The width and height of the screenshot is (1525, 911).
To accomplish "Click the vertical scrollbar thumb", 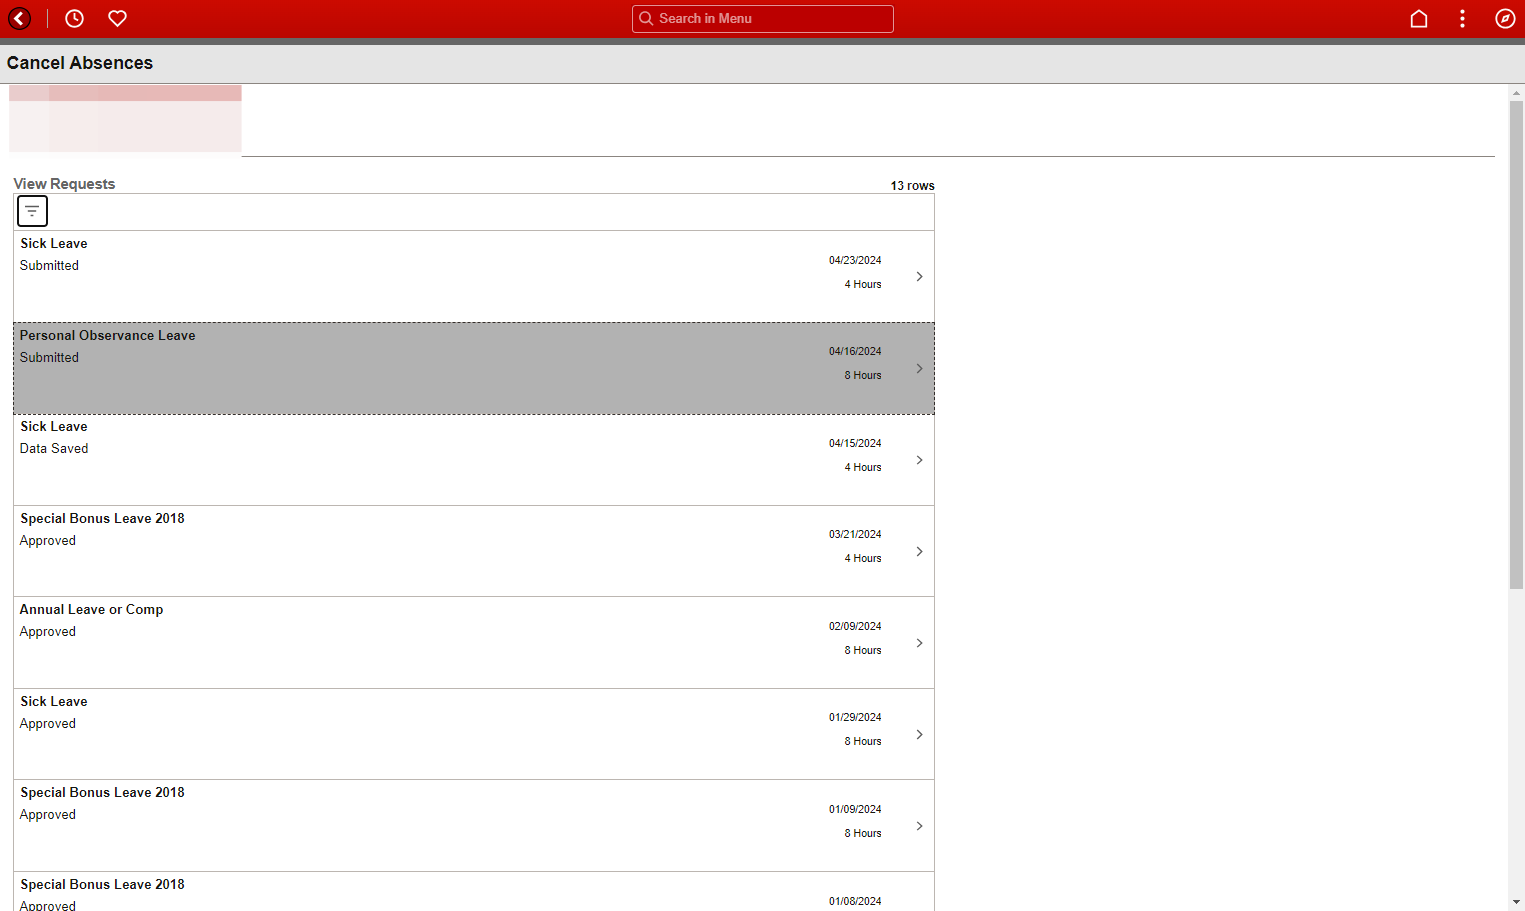I will point(1516,344).
